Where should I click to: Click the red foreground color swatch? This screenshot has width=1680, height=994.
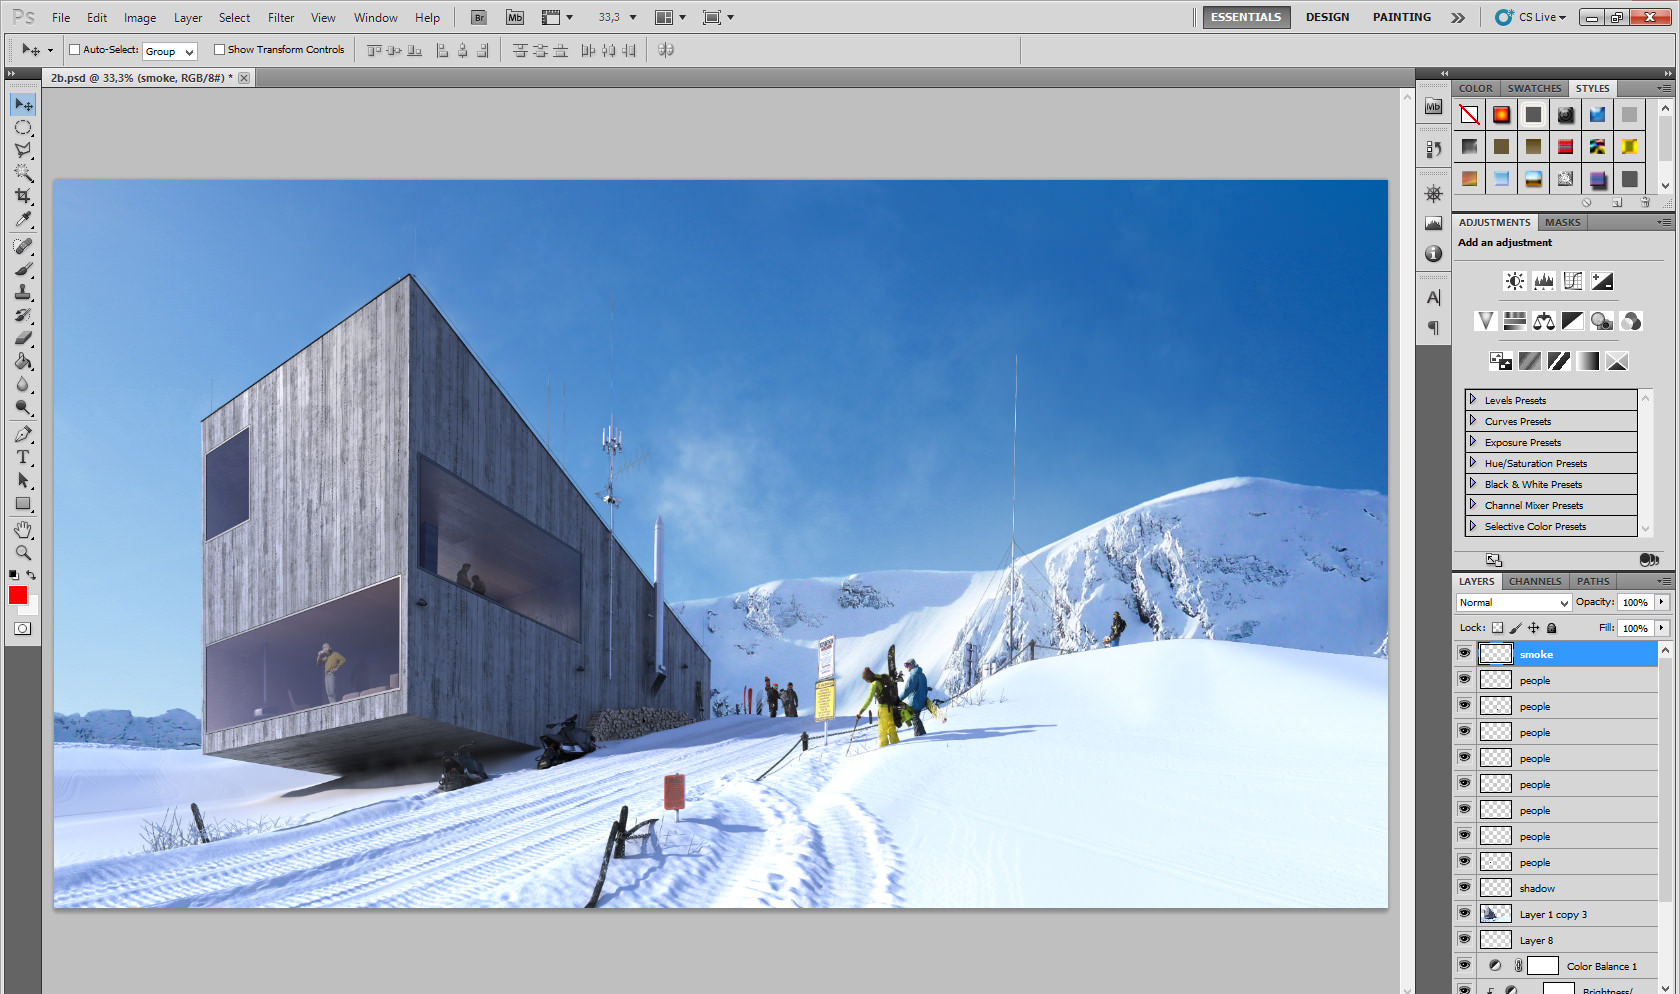(18, 595)
